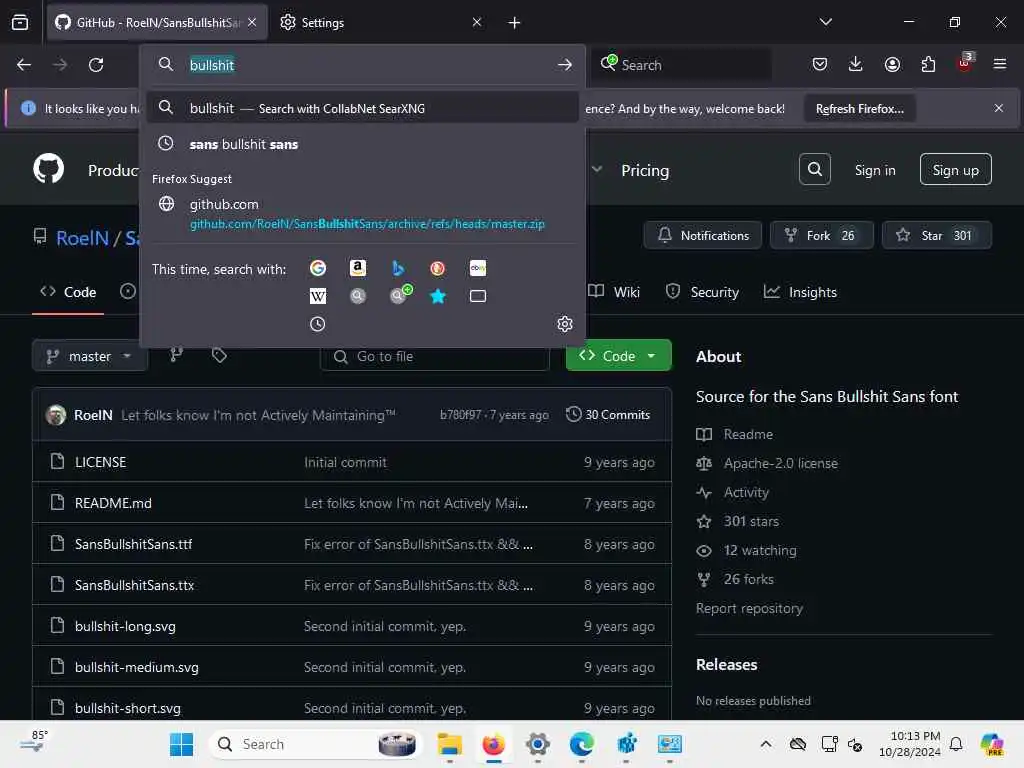Fork the repository button

point(822,235)
